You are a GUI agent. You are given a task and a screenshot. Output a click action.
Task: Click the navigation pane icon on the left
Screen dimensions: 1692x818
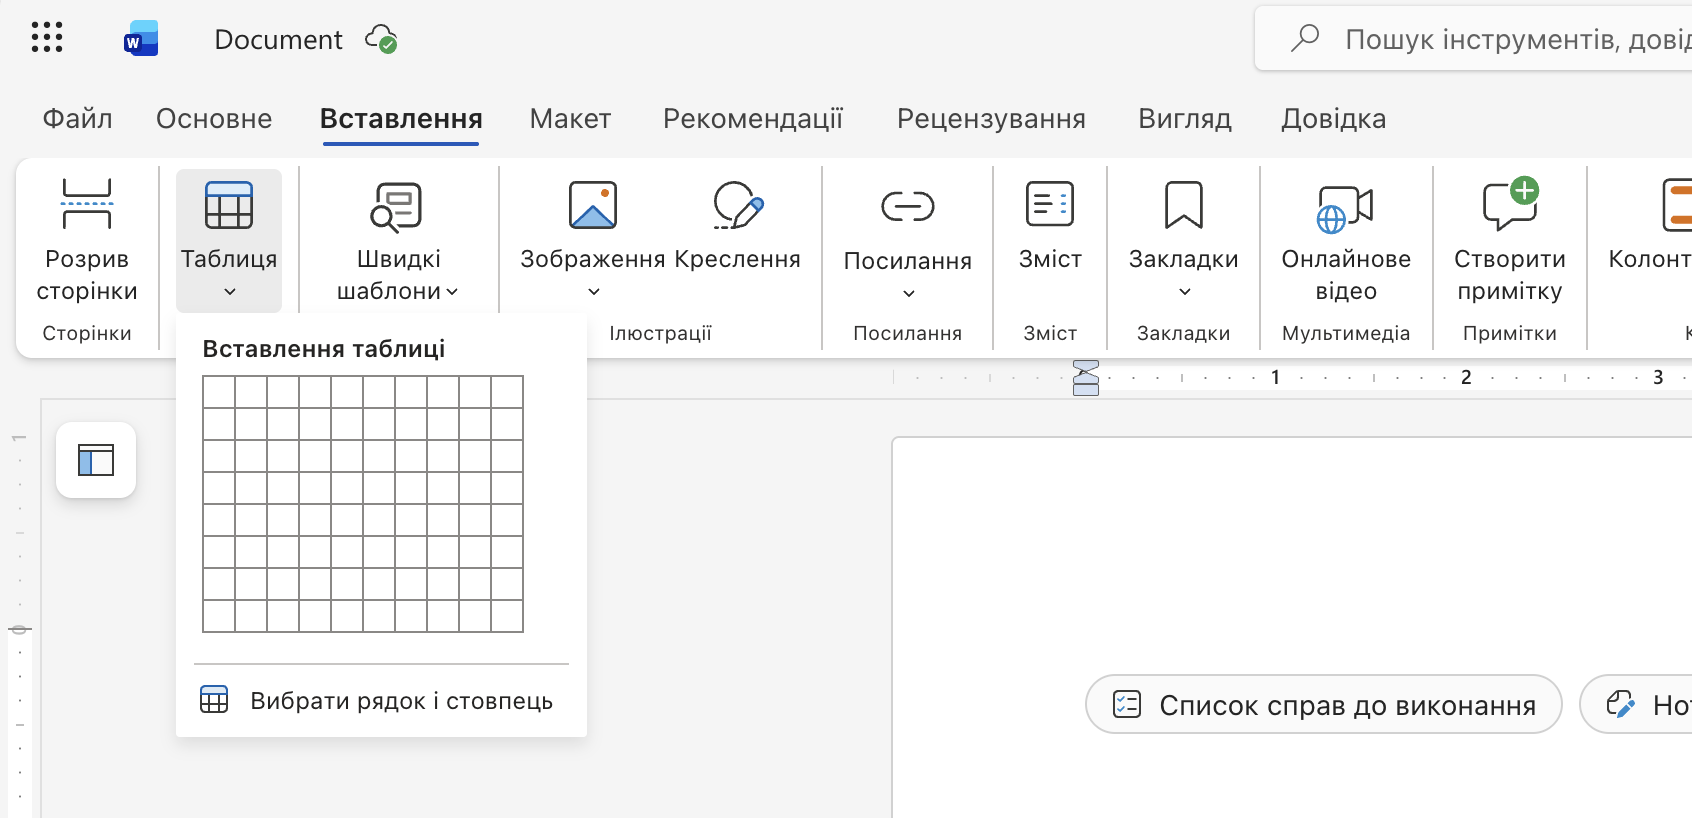pyautogui.click(x=96, y=460)
